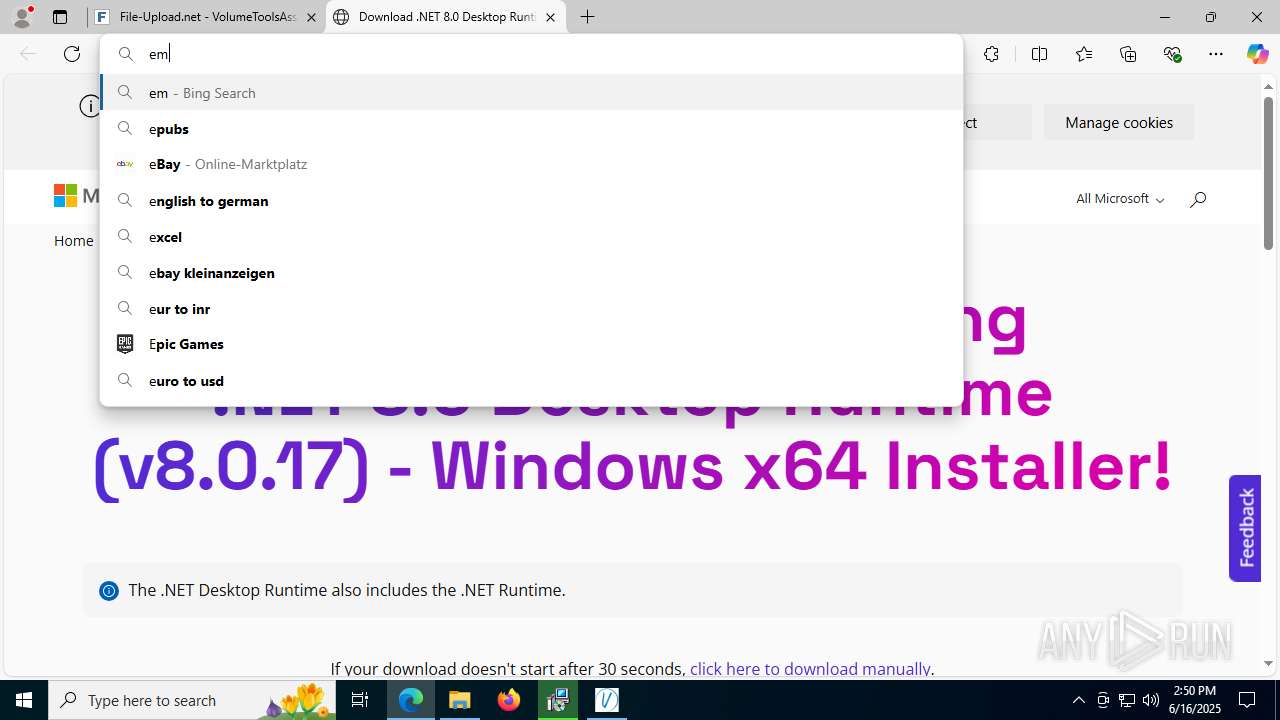Screen dimensions: 1280x720
Task: Select the 'euro to usd' suggestion
Action: click(531, 381)
